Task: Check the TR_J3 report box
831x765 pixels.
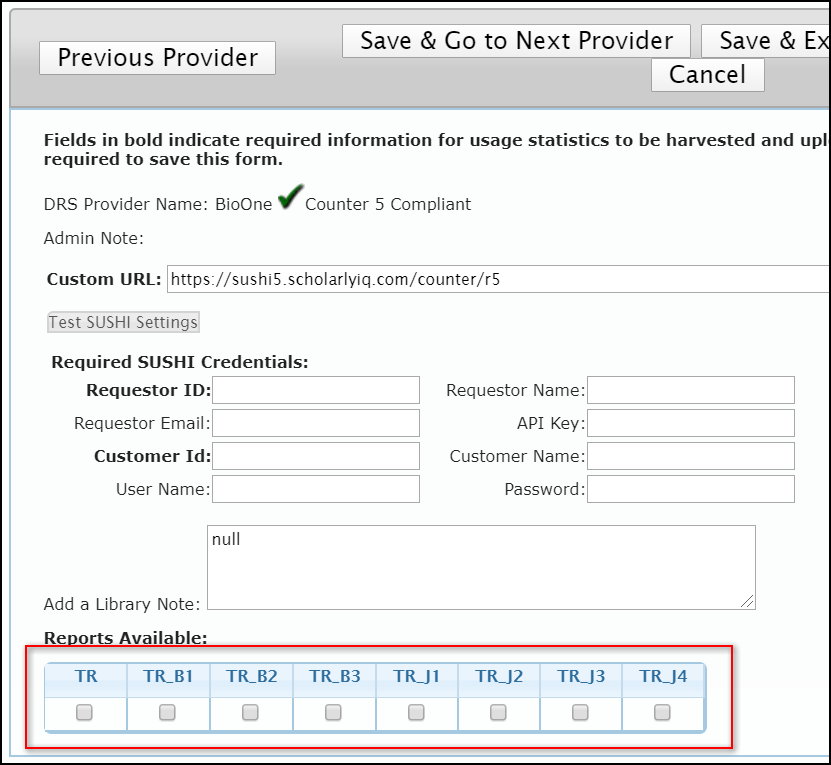Action: (580, 712)
